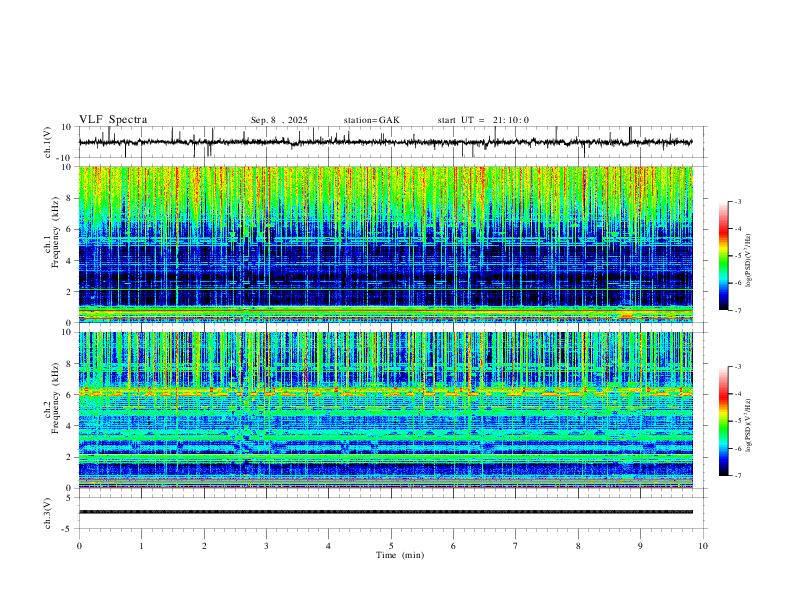Image resolution: width=792 pixels, height=612 pixels.
Task: Click the ch.3(V) flat black trace
Action: [x=386, y=512]
